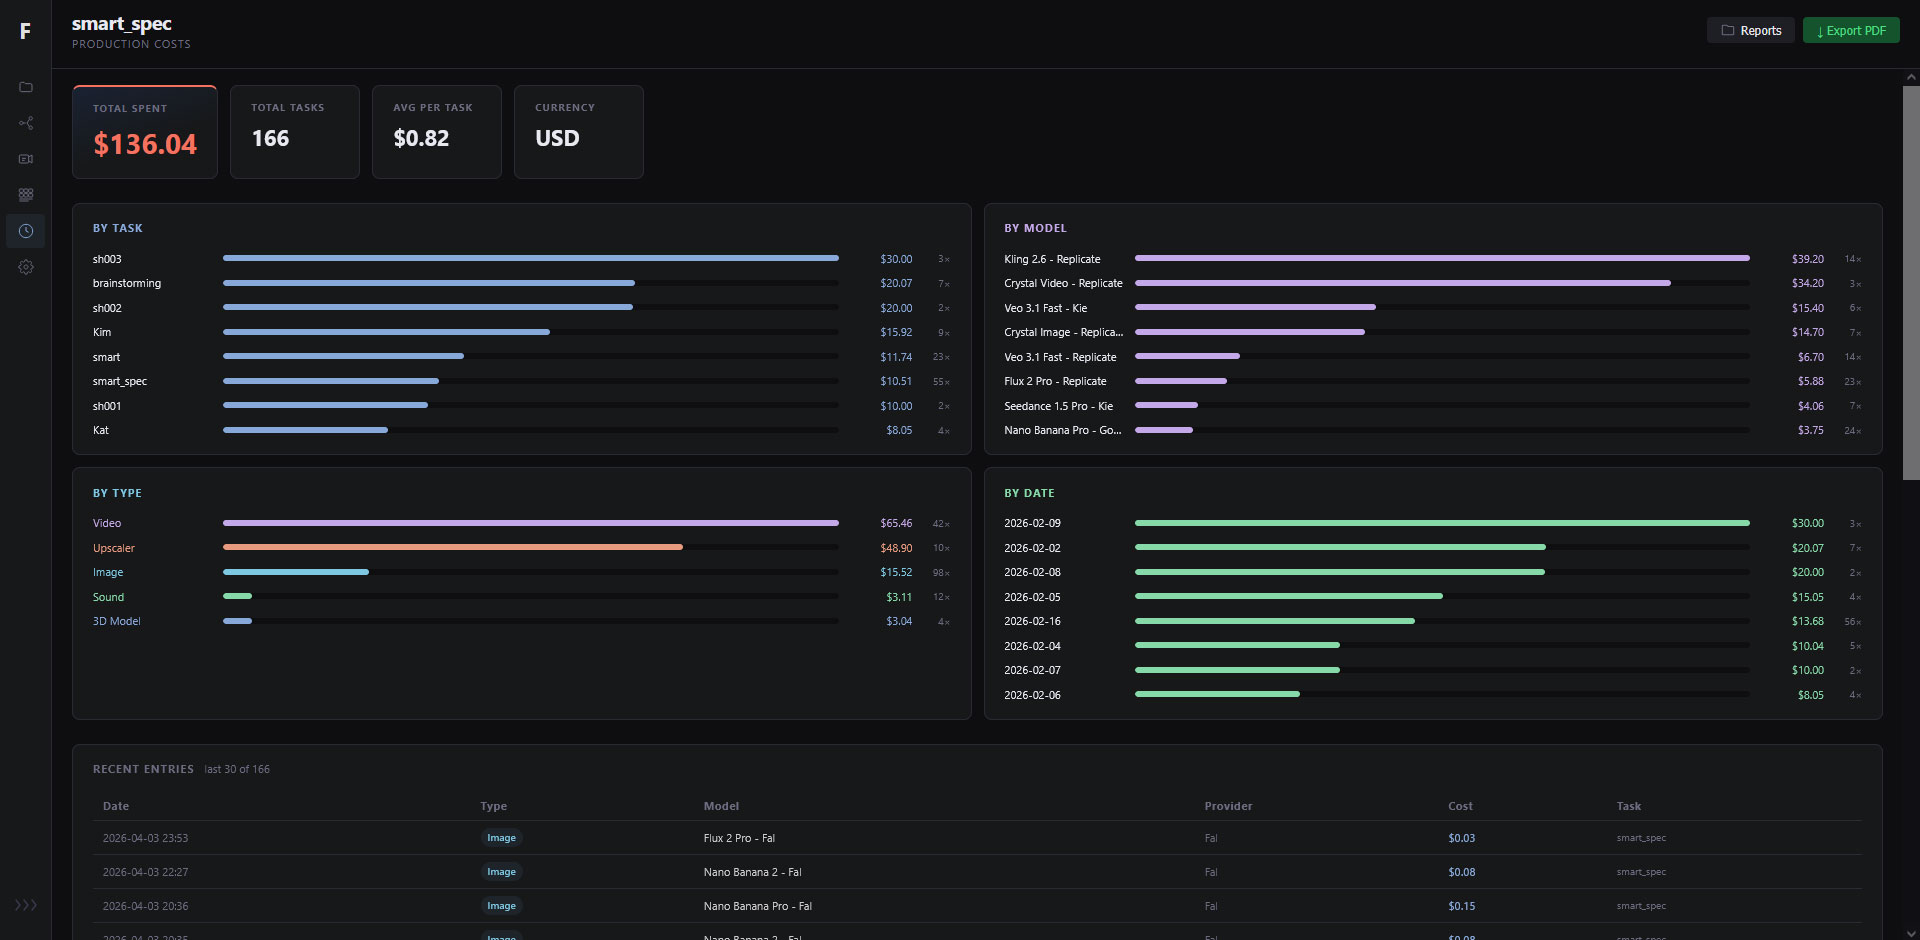Open the folder icon in left sidebar
This screenshot has height=940, width=1920.
pos(26,87)
